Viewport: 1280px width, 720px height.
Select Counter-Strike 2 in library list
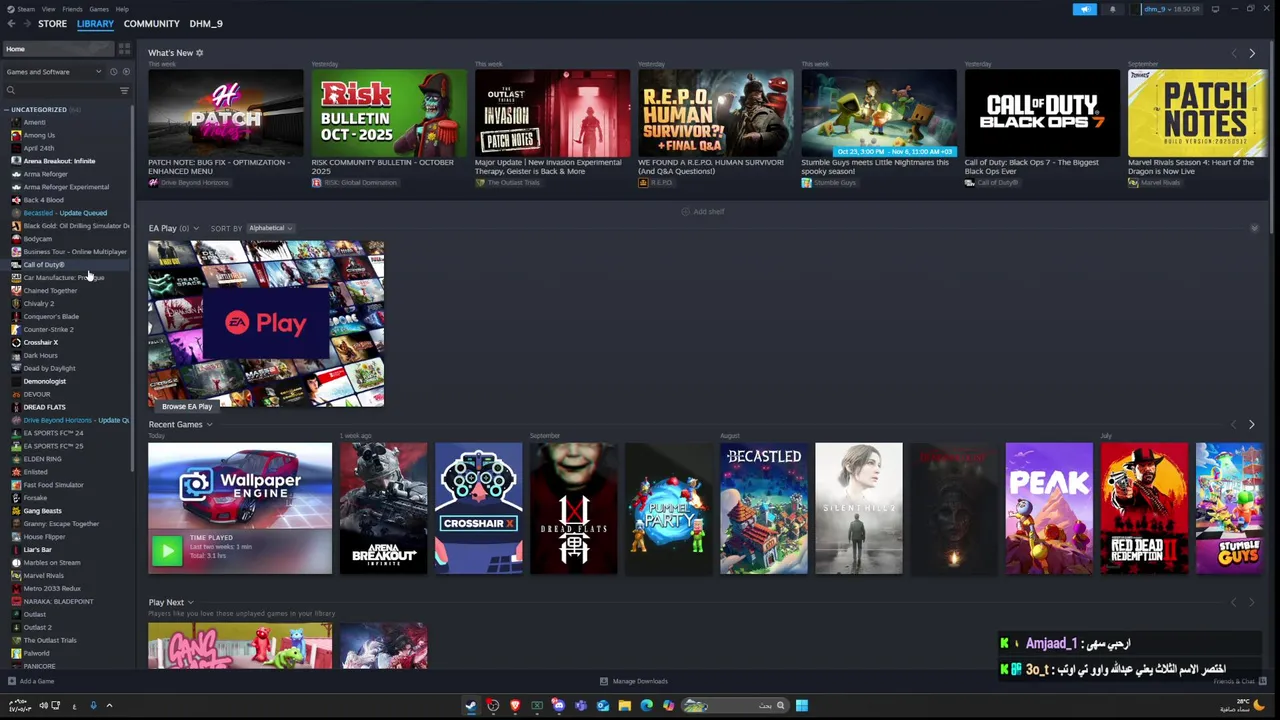tap(48, 329)
